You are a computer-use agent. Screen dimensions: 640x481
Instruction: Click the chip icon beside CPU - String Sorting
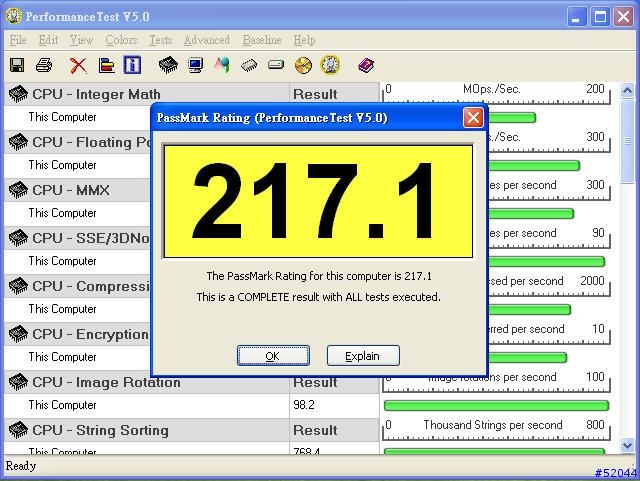(x=18, y=430)
